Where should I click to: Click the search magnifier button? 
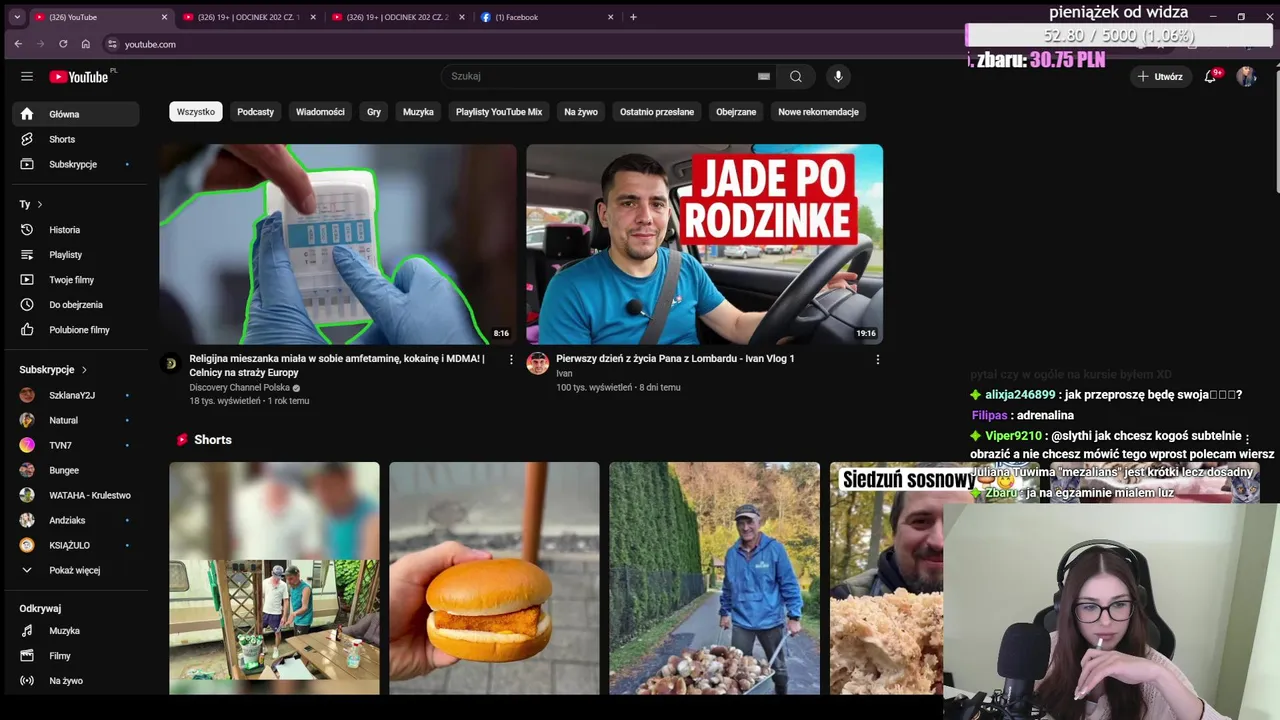pos(796,76)
